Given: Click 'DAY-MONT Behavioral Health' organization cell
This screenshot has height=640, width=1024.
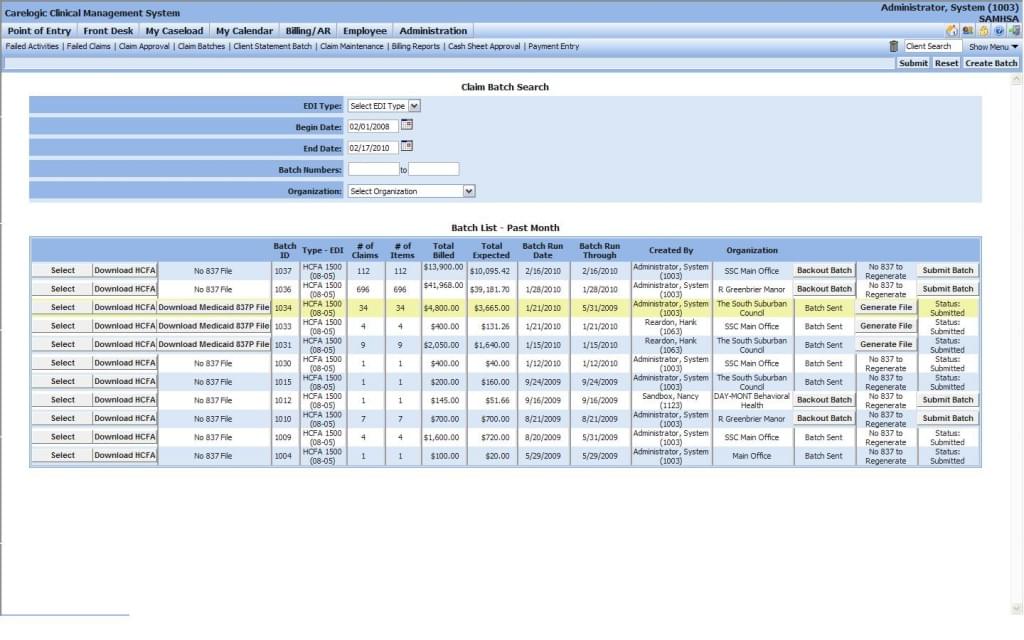Looking at the screenshot, I should pyautogui.click(x=752, y=400).
